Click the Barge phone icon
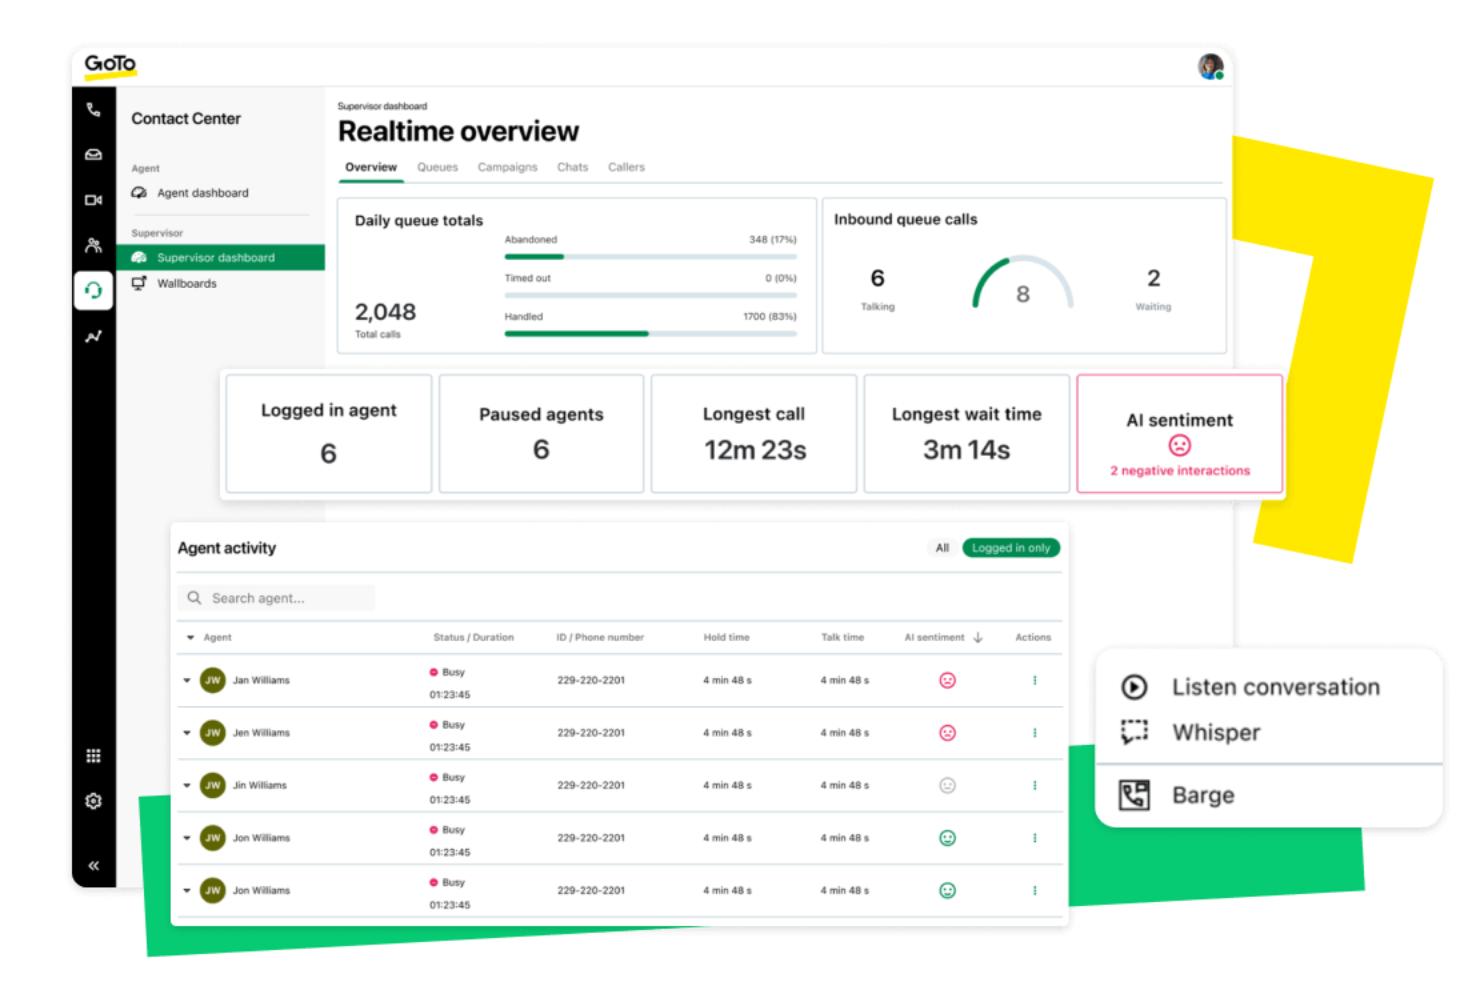 (1134, 795)
